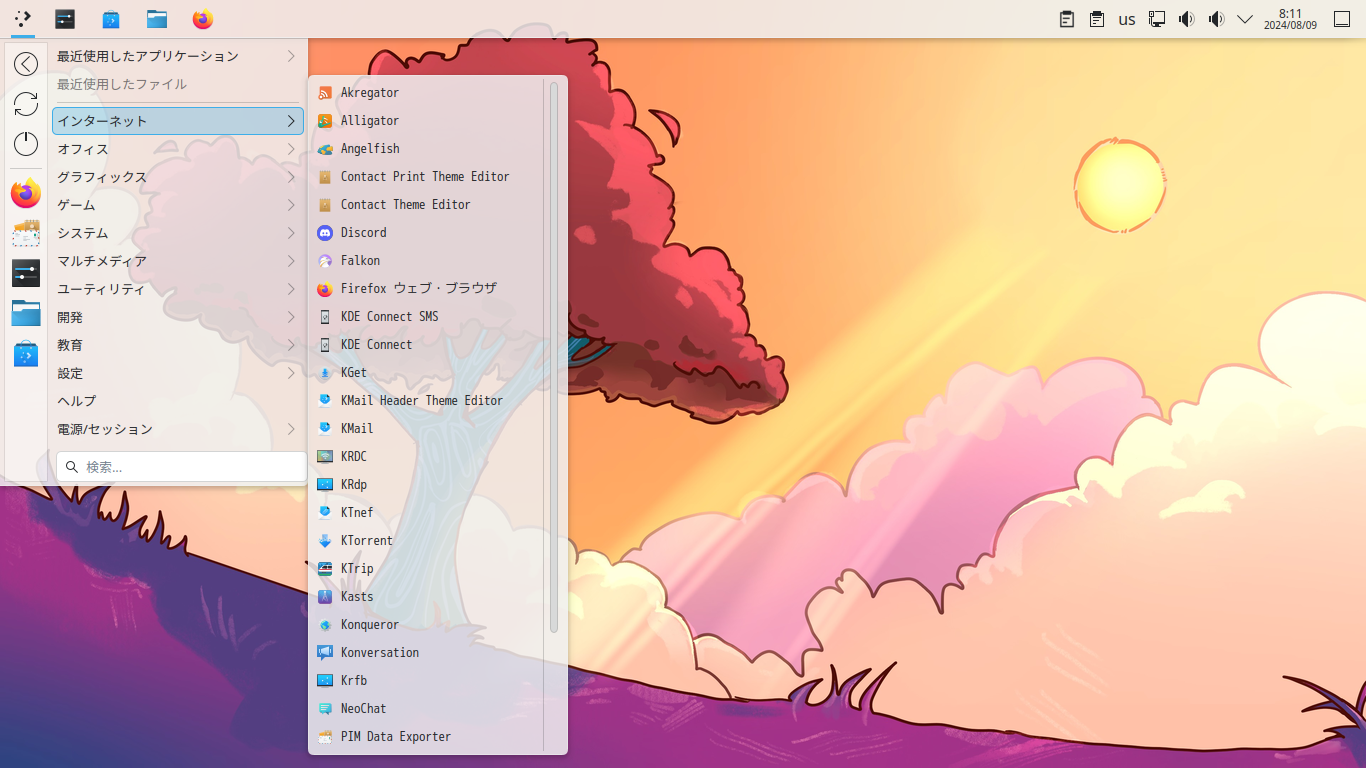This screenshot has height=768, width=1366.
Task: Select the インターネット category
Action: pyautogui.click(x=178, y=121)
